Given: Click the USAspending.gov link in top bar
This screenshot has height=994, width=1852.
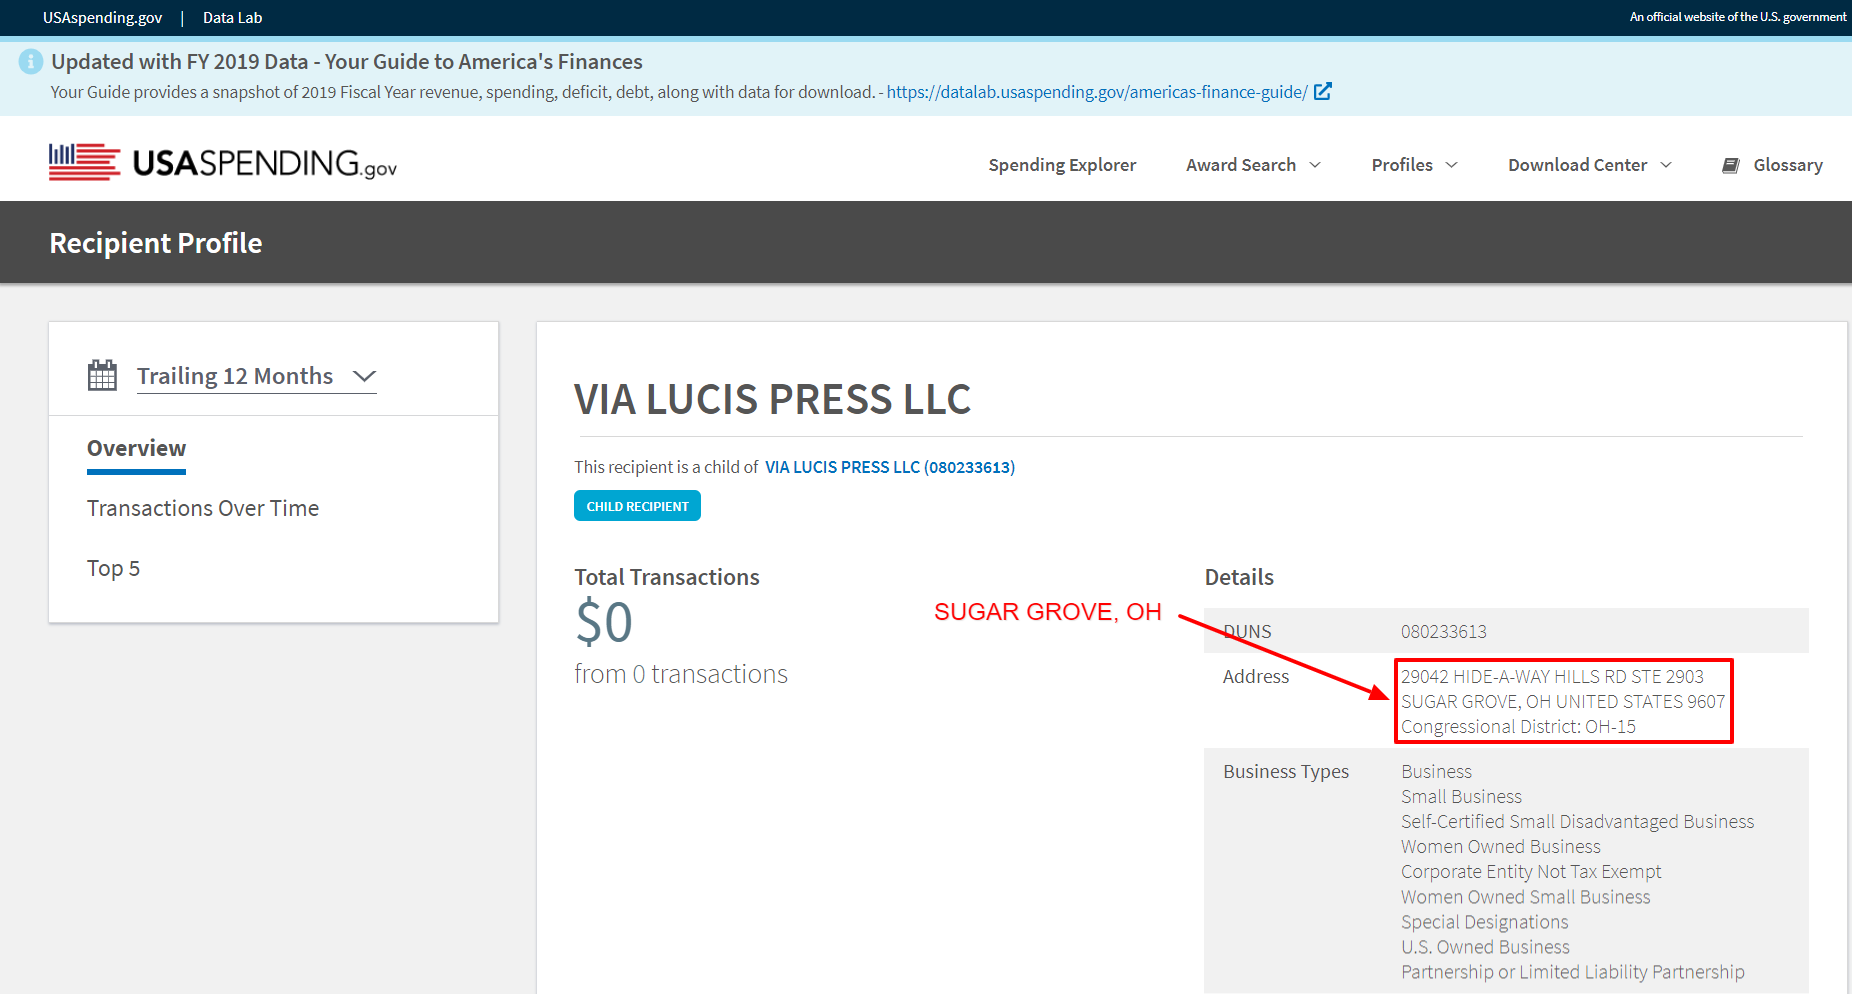Looking at the screenshot, I should (102, 18).
